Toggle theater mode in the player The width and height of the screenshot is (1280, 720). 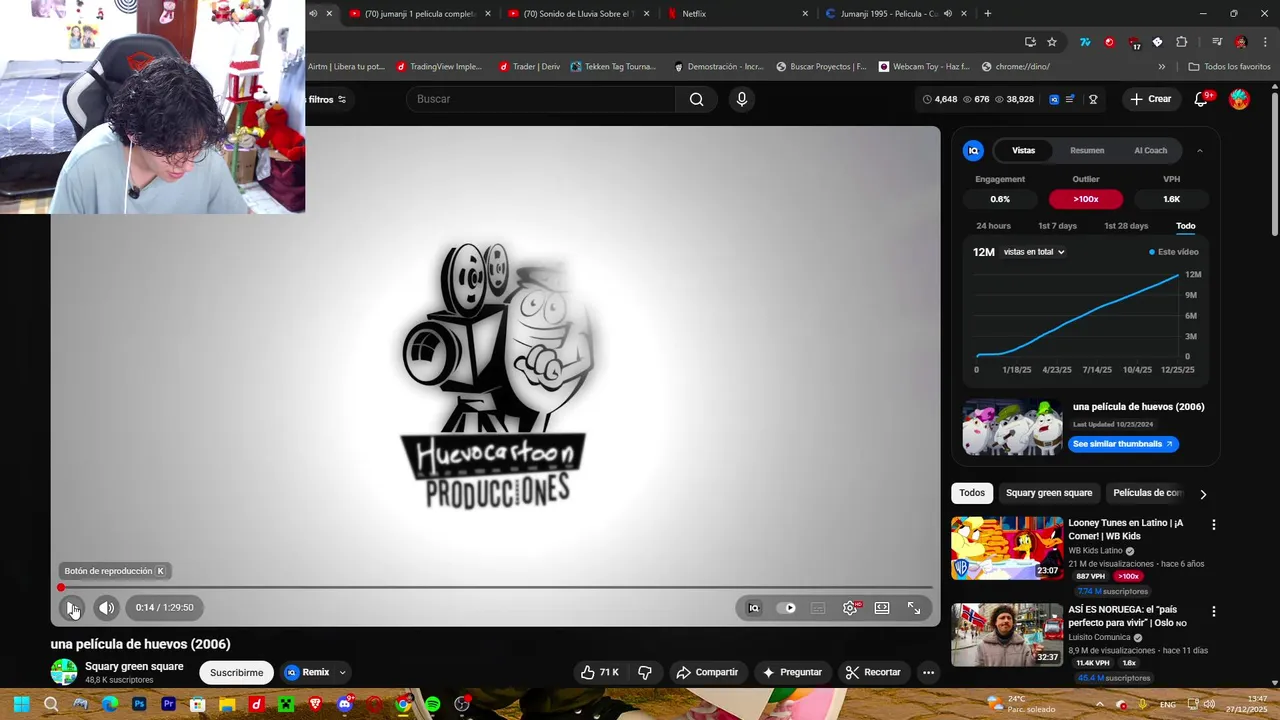click(x=882, y=608)
